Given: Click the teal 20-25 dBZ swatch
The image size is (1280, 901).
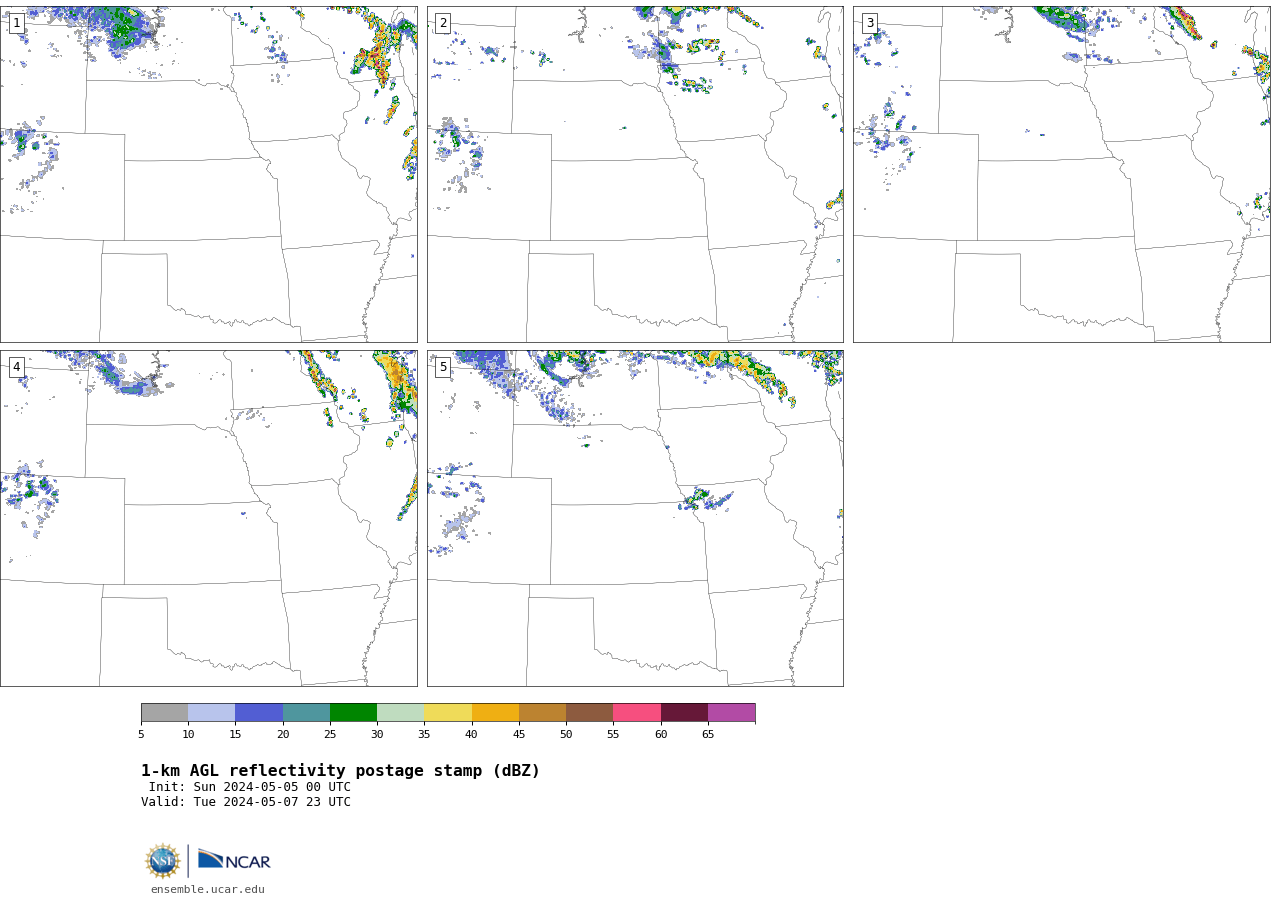Looking at the screenshot, I should pyautogui.click(x=306, y=712).
